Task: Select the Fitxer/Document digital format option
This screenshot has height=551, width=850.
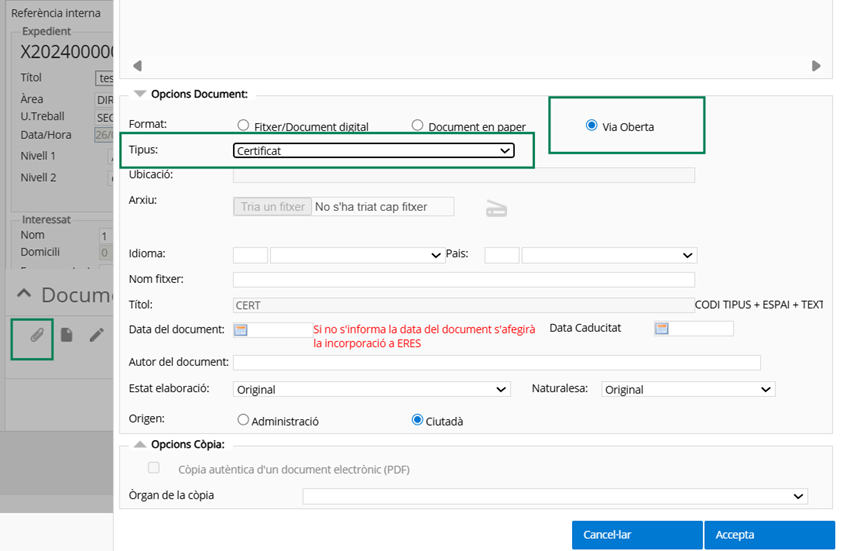Action: point(243,126)
